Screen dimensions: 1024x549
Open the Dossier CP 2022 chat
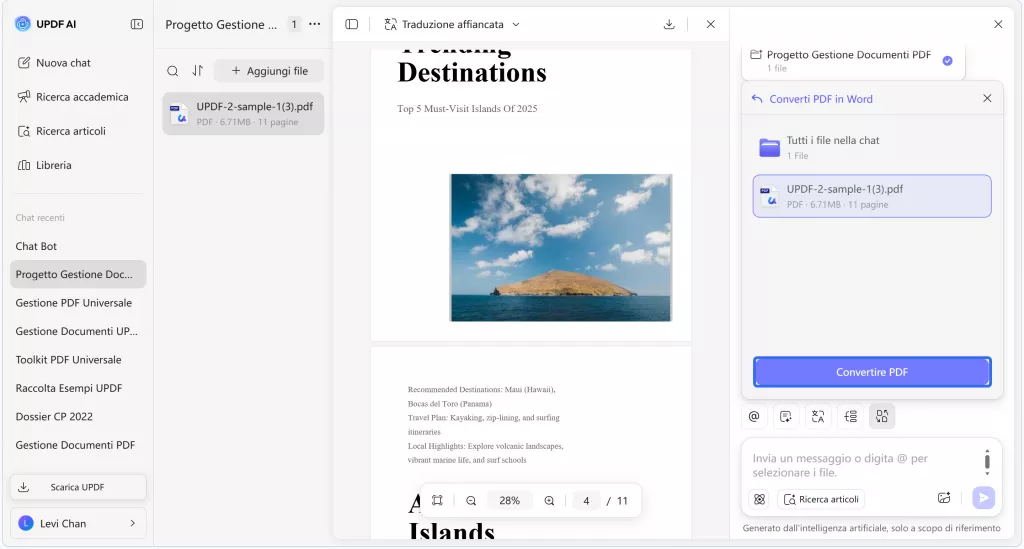click(x=54, y=416)
